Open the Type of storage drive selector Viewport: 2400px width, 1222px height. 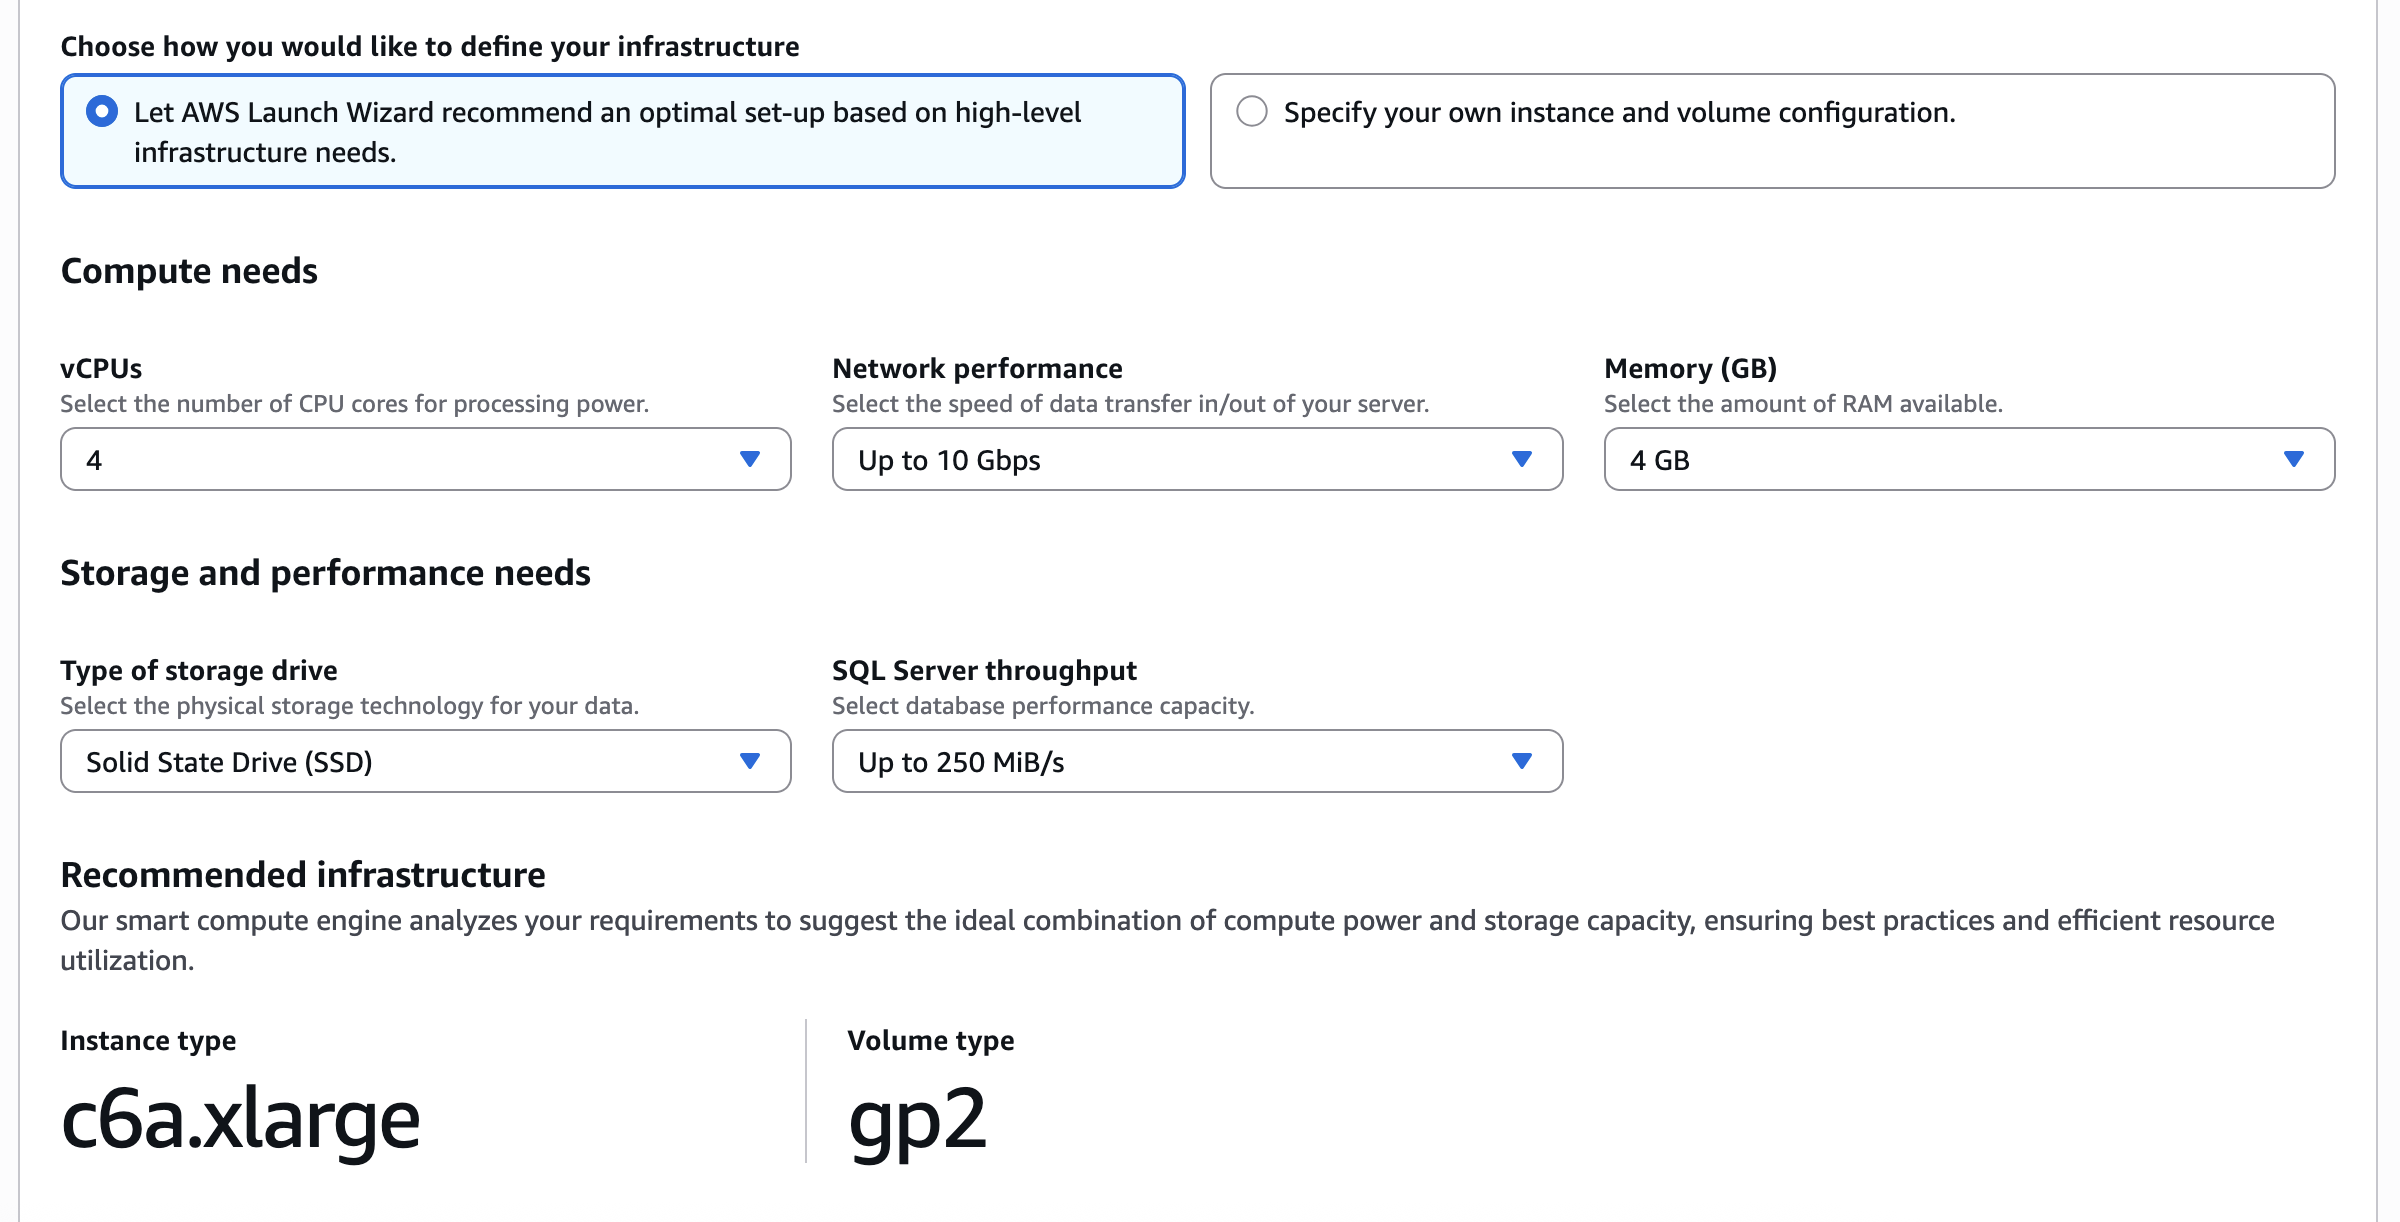[x=425, y=761]
